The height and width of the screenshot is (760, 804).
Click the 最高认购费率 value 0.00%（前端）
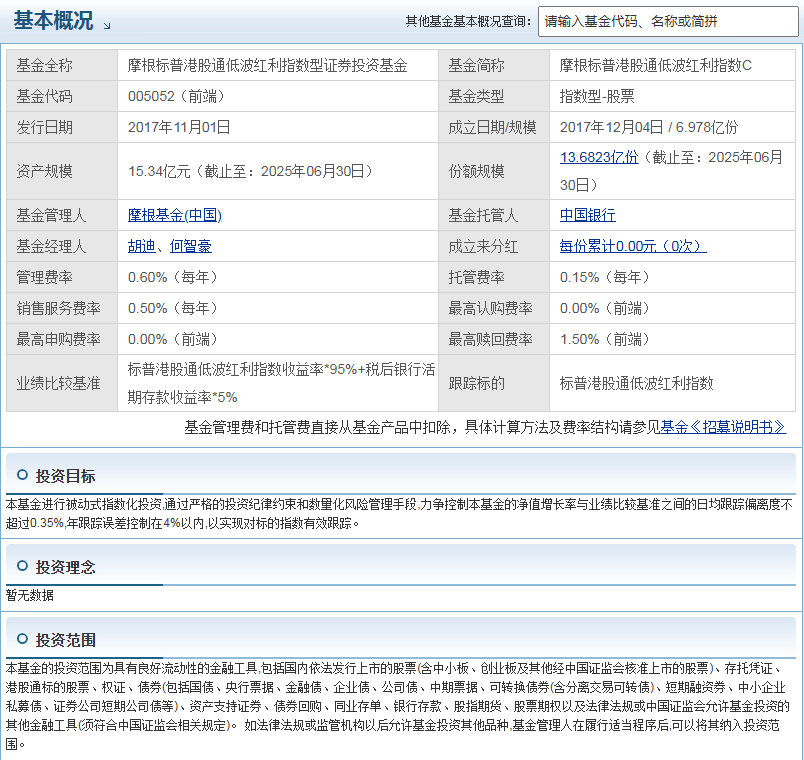tap(605, 308)
